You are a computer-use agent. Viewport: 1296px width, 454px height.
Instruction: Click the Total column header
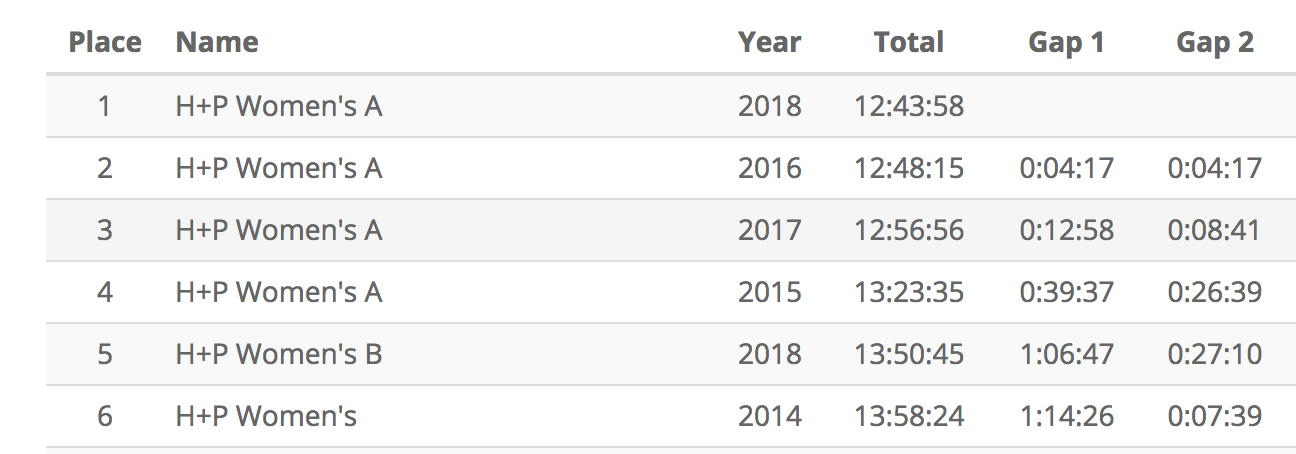coord(908,42)
